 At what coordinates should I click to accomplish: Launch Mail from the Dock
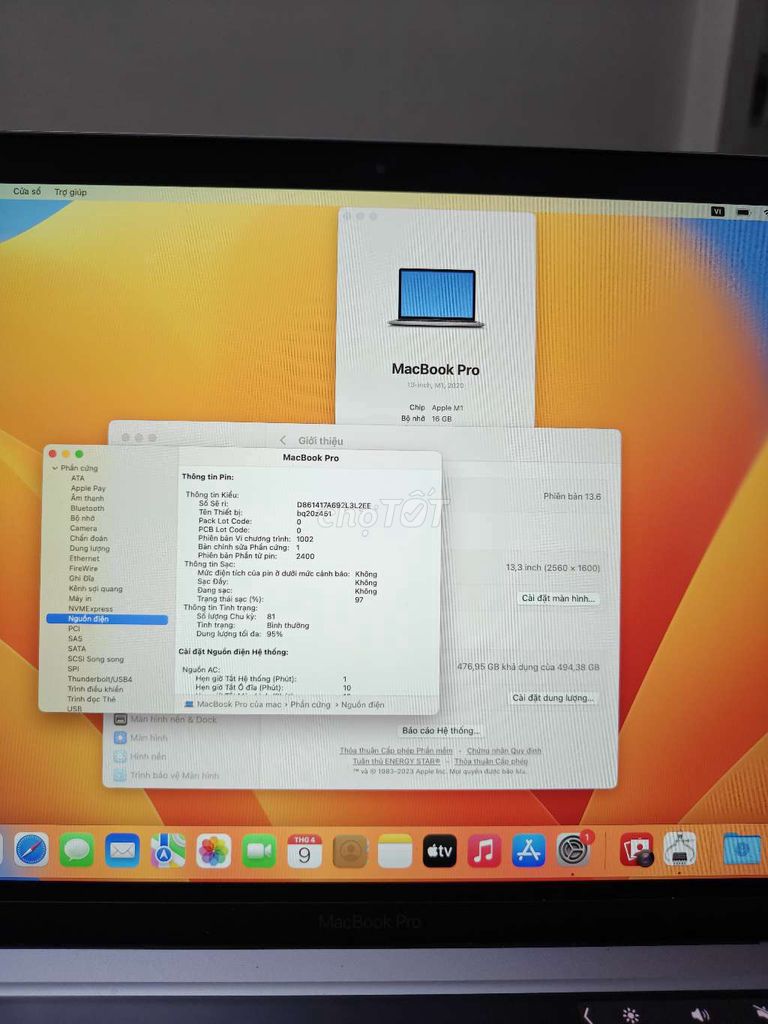pyautogui.click(x=122, y=850)
